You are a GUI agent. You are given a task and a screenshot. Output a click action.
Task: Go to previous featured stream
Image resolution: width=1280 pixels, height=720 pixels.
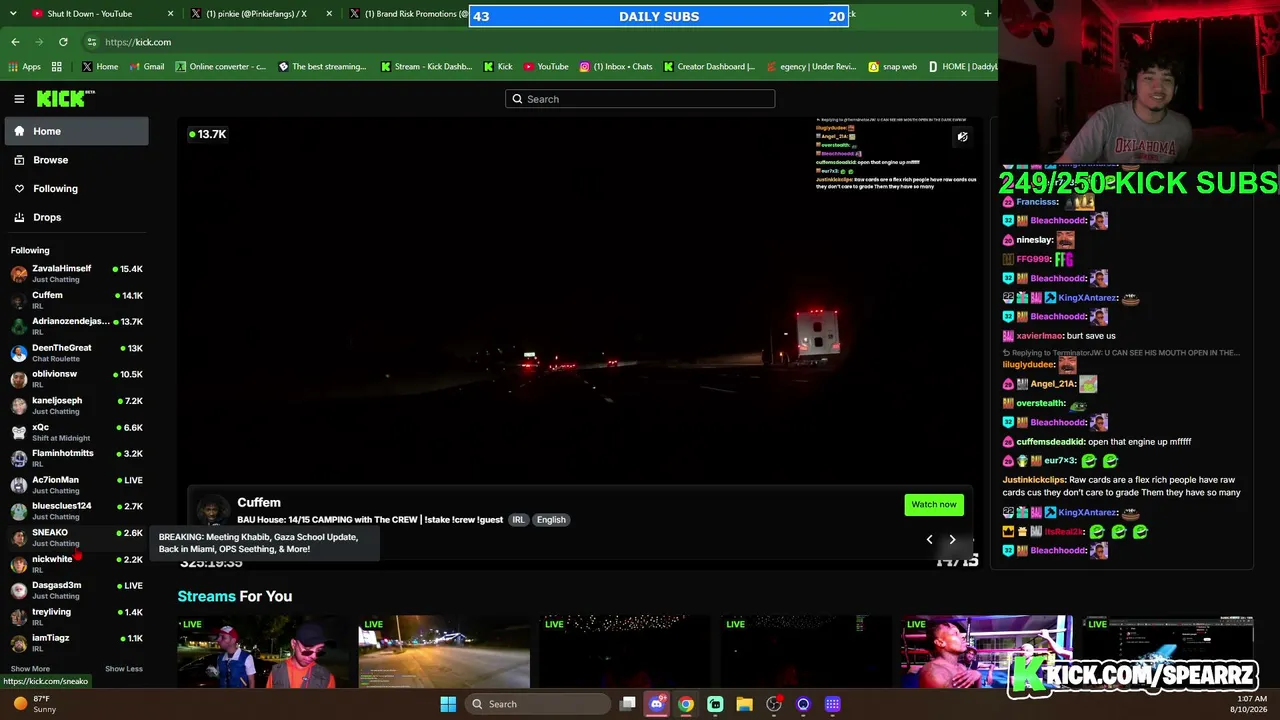click(x=929, y=540)
